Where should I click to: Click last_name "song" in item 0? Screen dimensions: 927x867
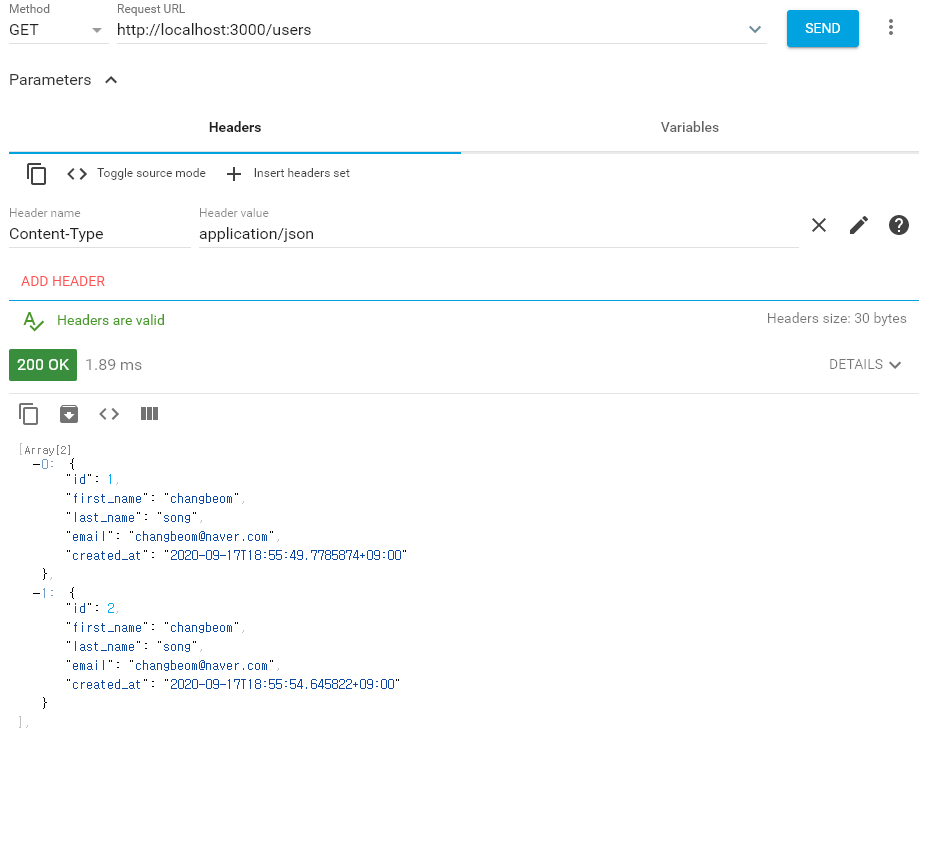pos(177,518)
